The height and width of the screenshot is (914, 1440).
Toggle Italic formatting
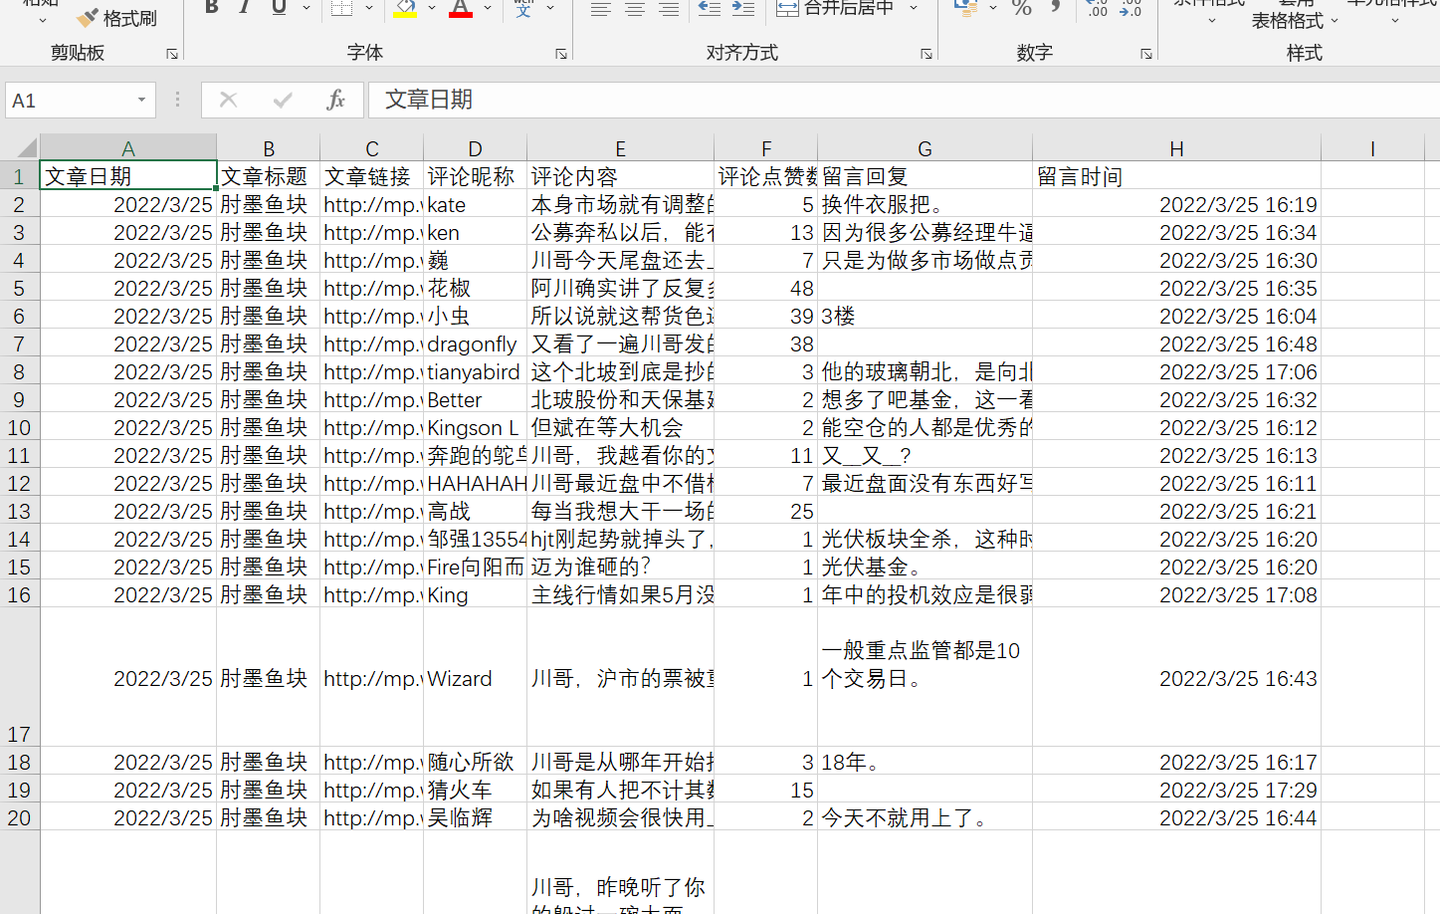tap(245, 8)
